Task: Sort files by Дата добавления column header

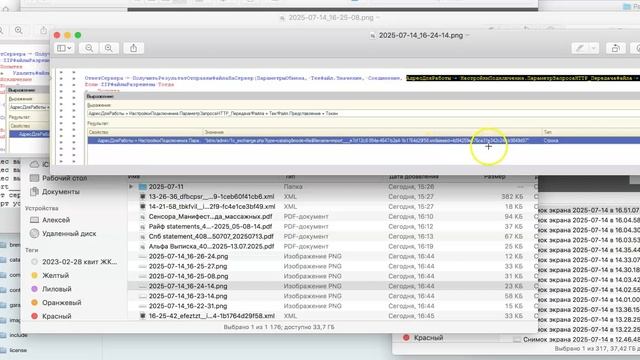Action: (413, 177)
